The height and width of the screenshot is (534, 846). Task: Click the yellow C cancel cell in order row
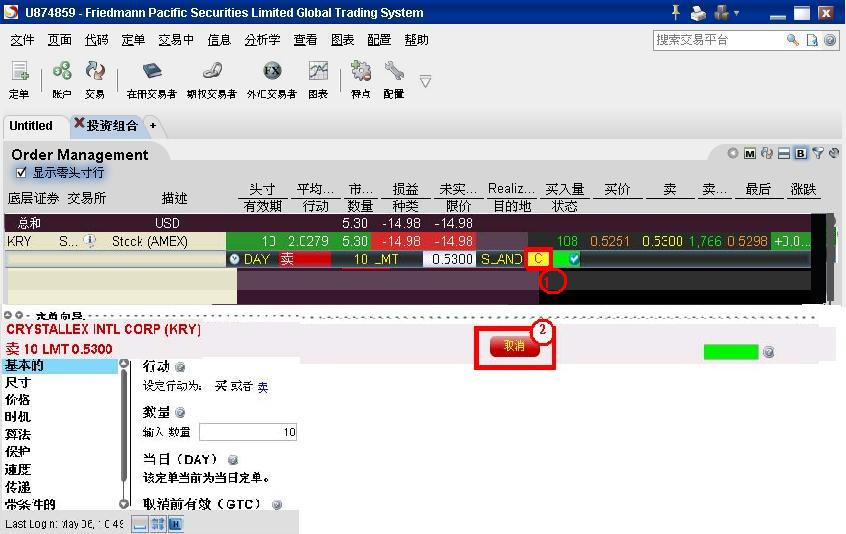pyautogui.click(x=539, y=259)
